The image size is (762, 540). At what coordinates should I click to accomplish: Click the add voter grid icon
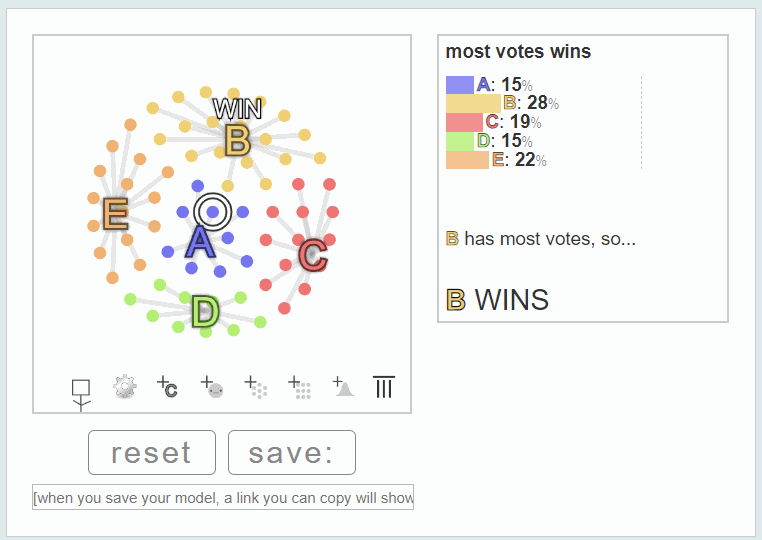299,386
